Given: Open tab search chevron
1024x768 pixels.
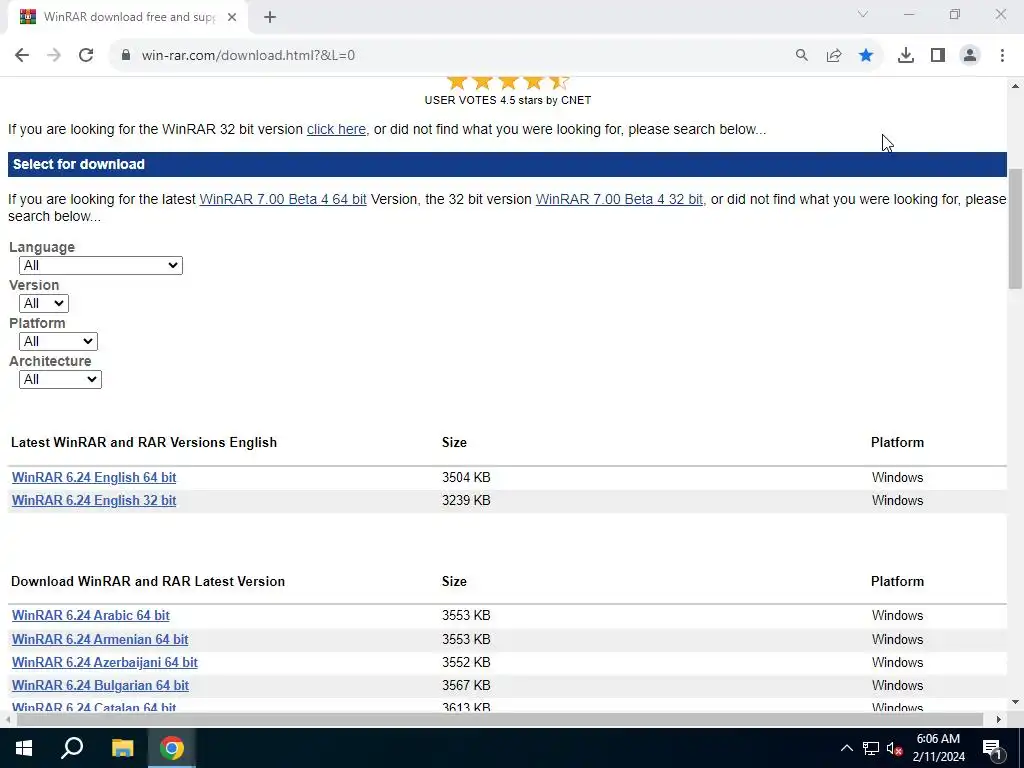Looking at the screenshot, I should [x=863, y=14].
